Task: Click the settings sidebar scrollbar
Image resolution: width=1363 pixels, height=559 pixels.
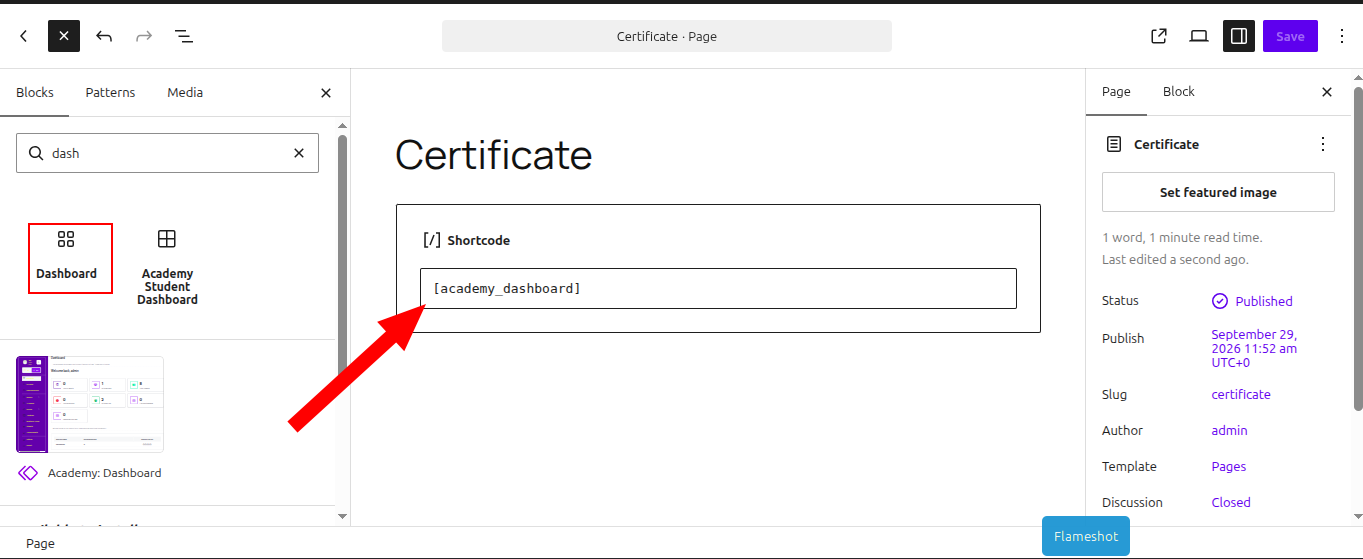Action: pyautogui.click(x=1357, y=250)
